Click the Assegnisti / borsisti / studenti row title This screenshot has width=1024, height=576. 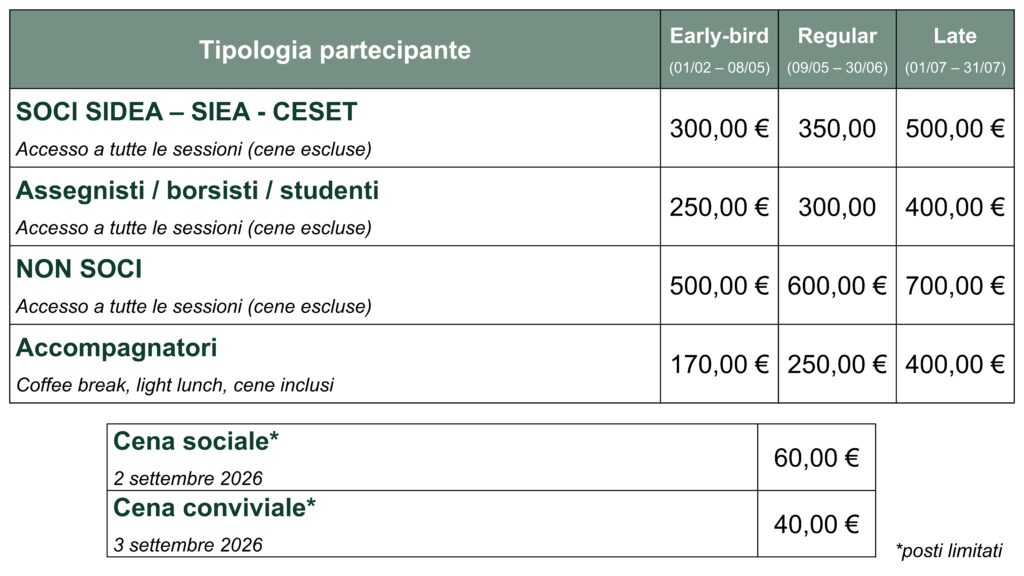(197, 191)
